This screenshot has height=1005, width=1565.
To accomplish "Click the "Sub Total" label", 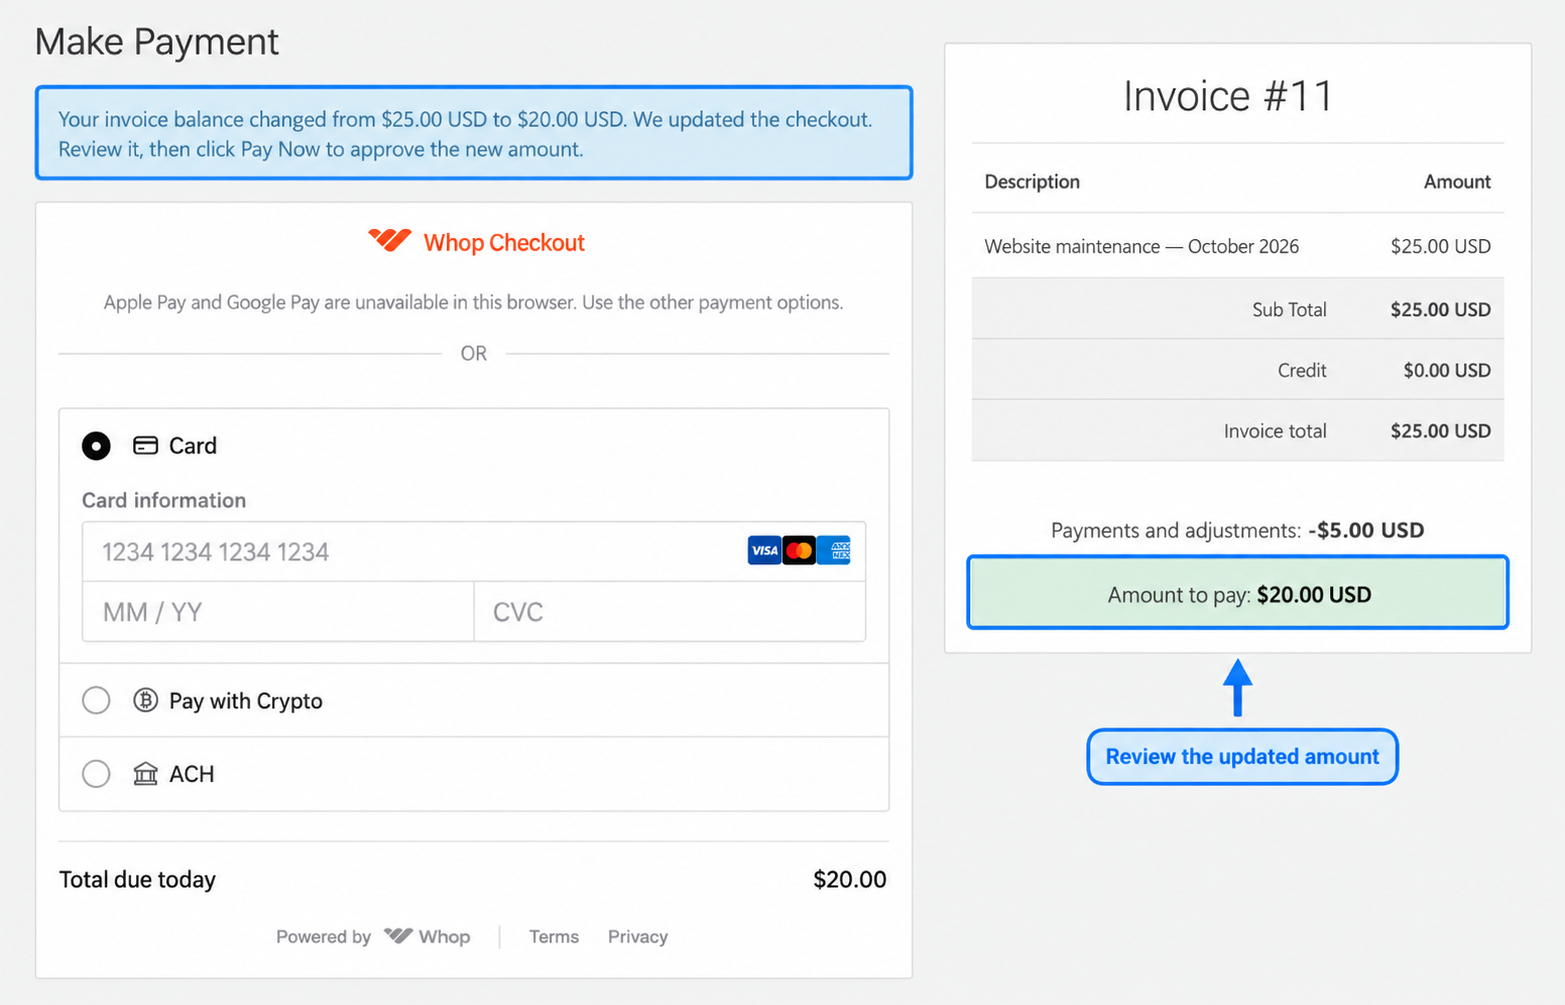I will point(1289,309).
